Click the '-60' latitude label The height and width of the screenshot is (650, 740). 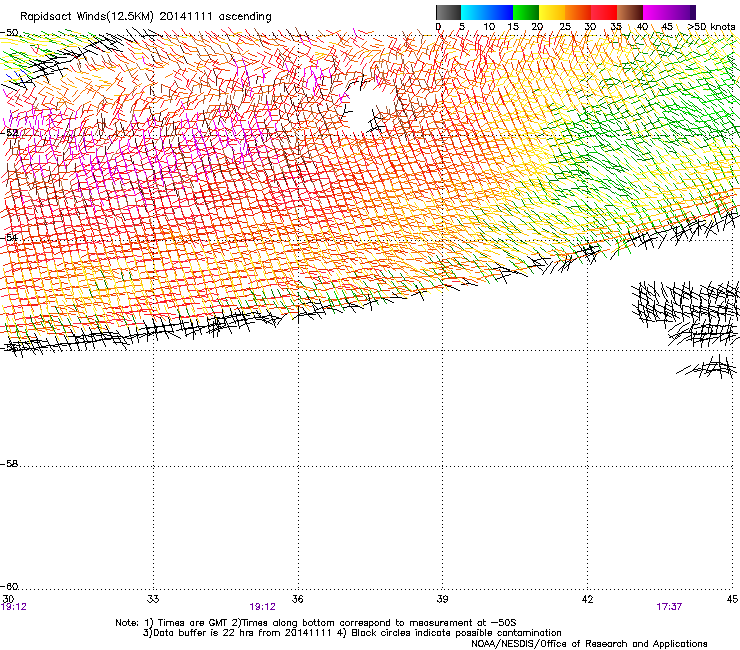[x=9, y=586]
